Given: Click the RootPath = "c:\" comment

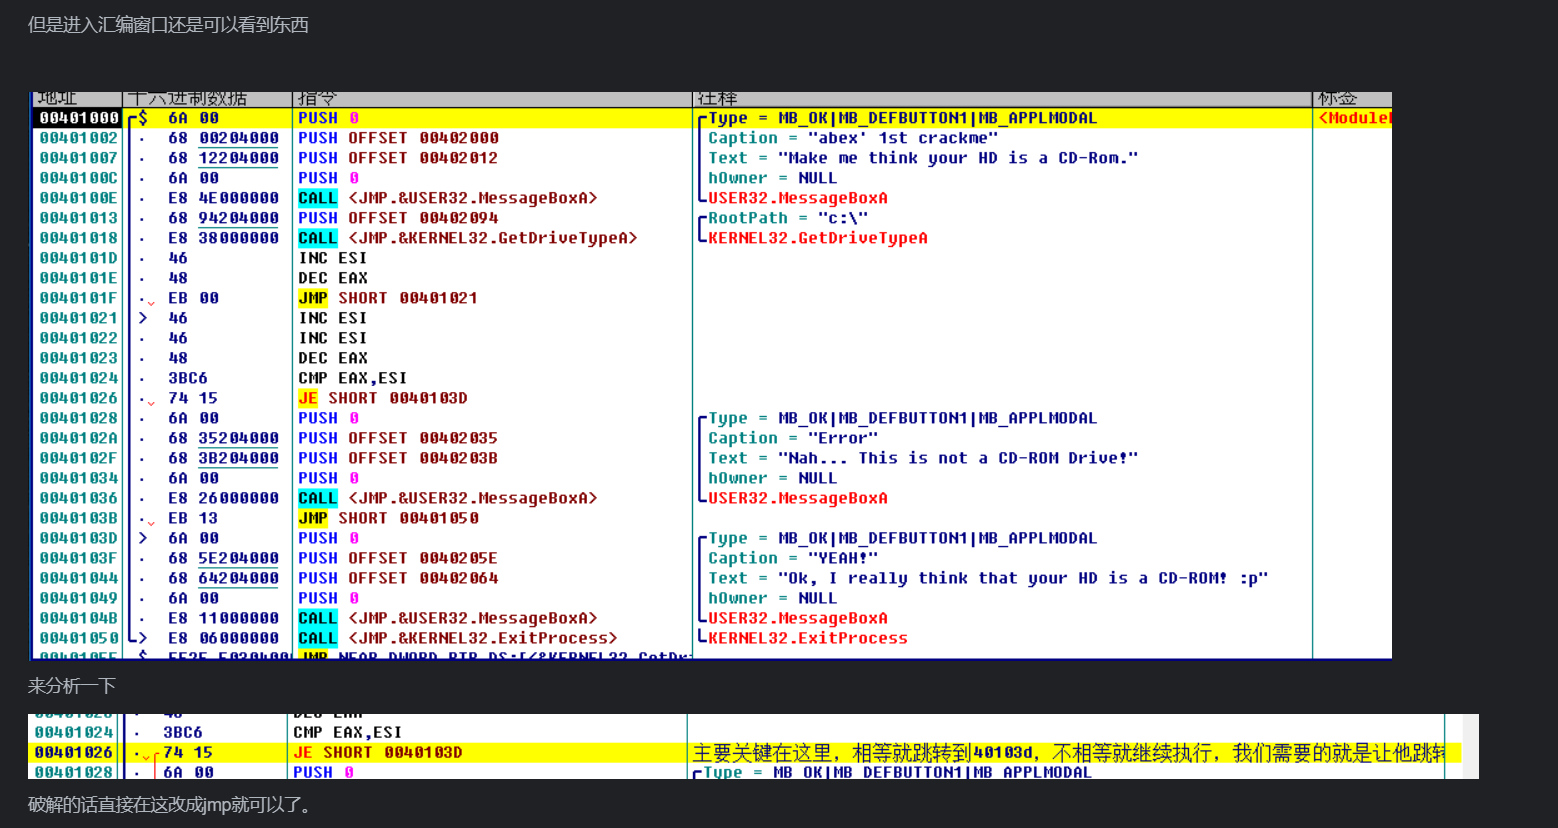Looking at the screenshot, I should [x=788, y=218].
